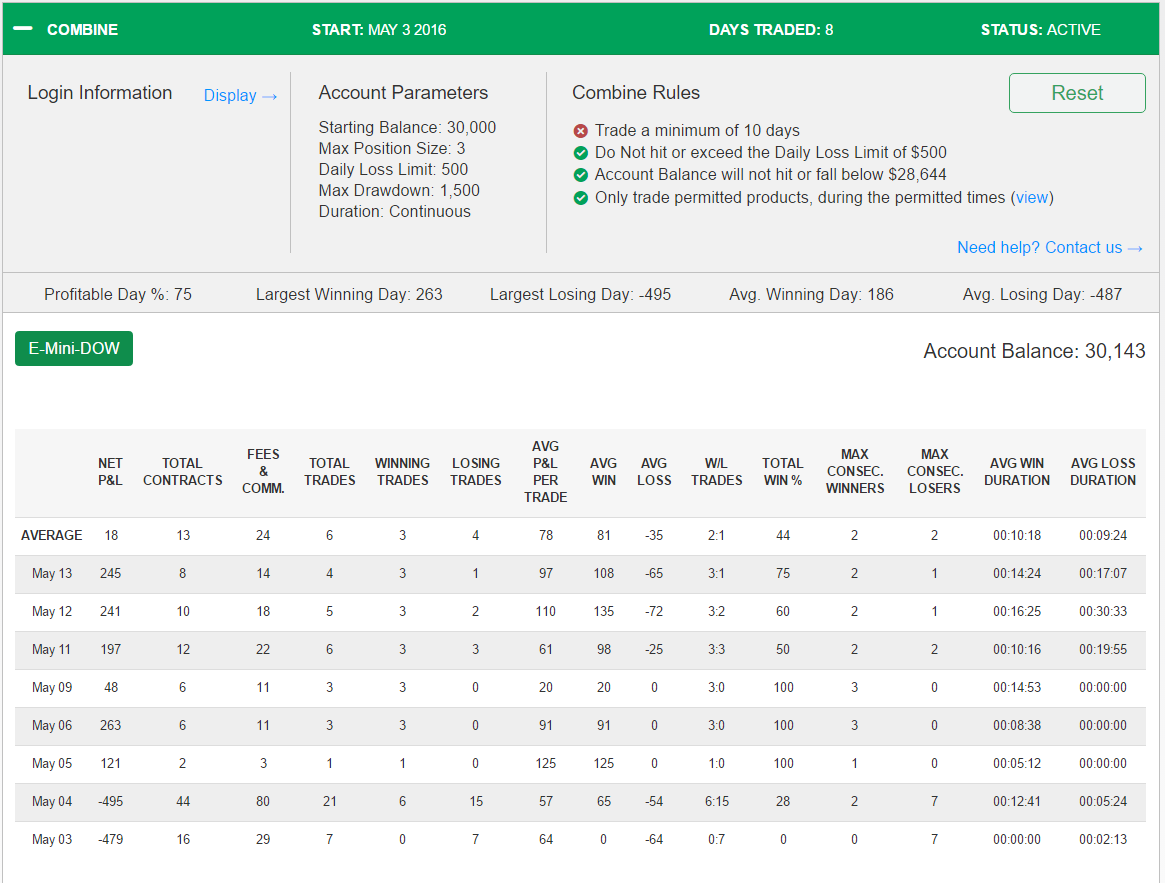The image size is (1165, 883).
Task: Select the May 13 row
Action: pos(580,574)
